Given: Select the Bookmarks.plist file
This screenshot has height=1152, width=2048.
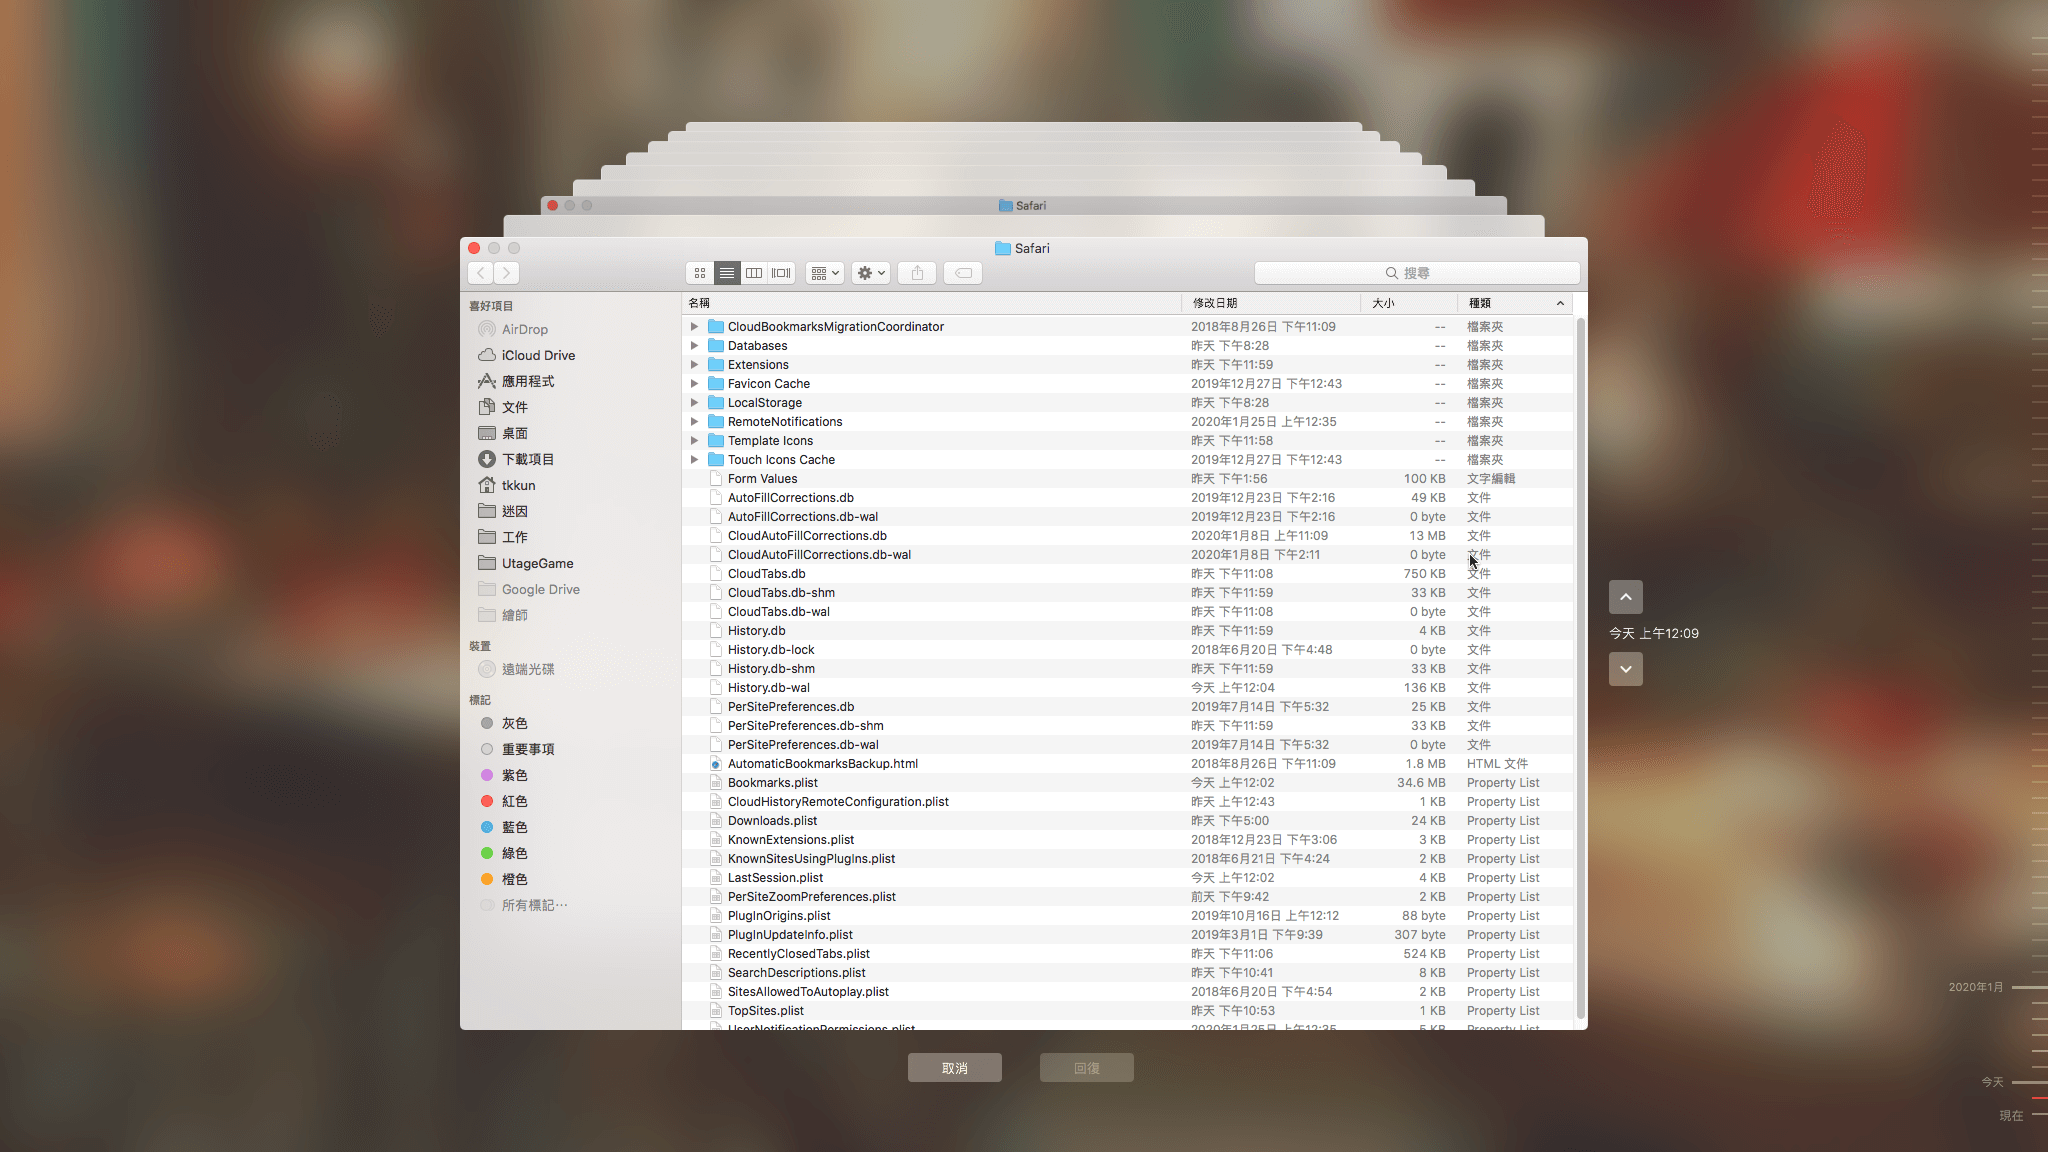Looking at the screenshot, I should (1127, 783).
